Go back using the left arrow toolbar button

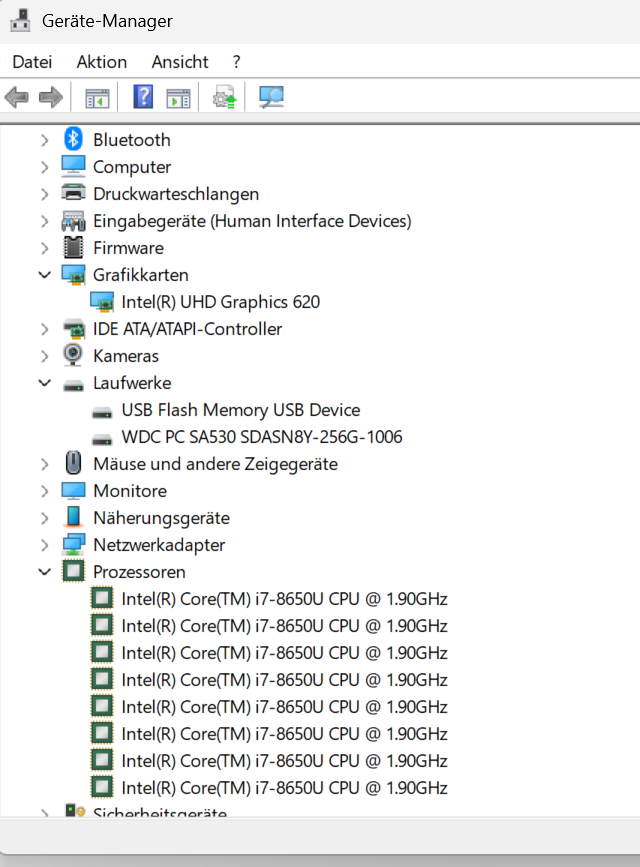(17, 97)
